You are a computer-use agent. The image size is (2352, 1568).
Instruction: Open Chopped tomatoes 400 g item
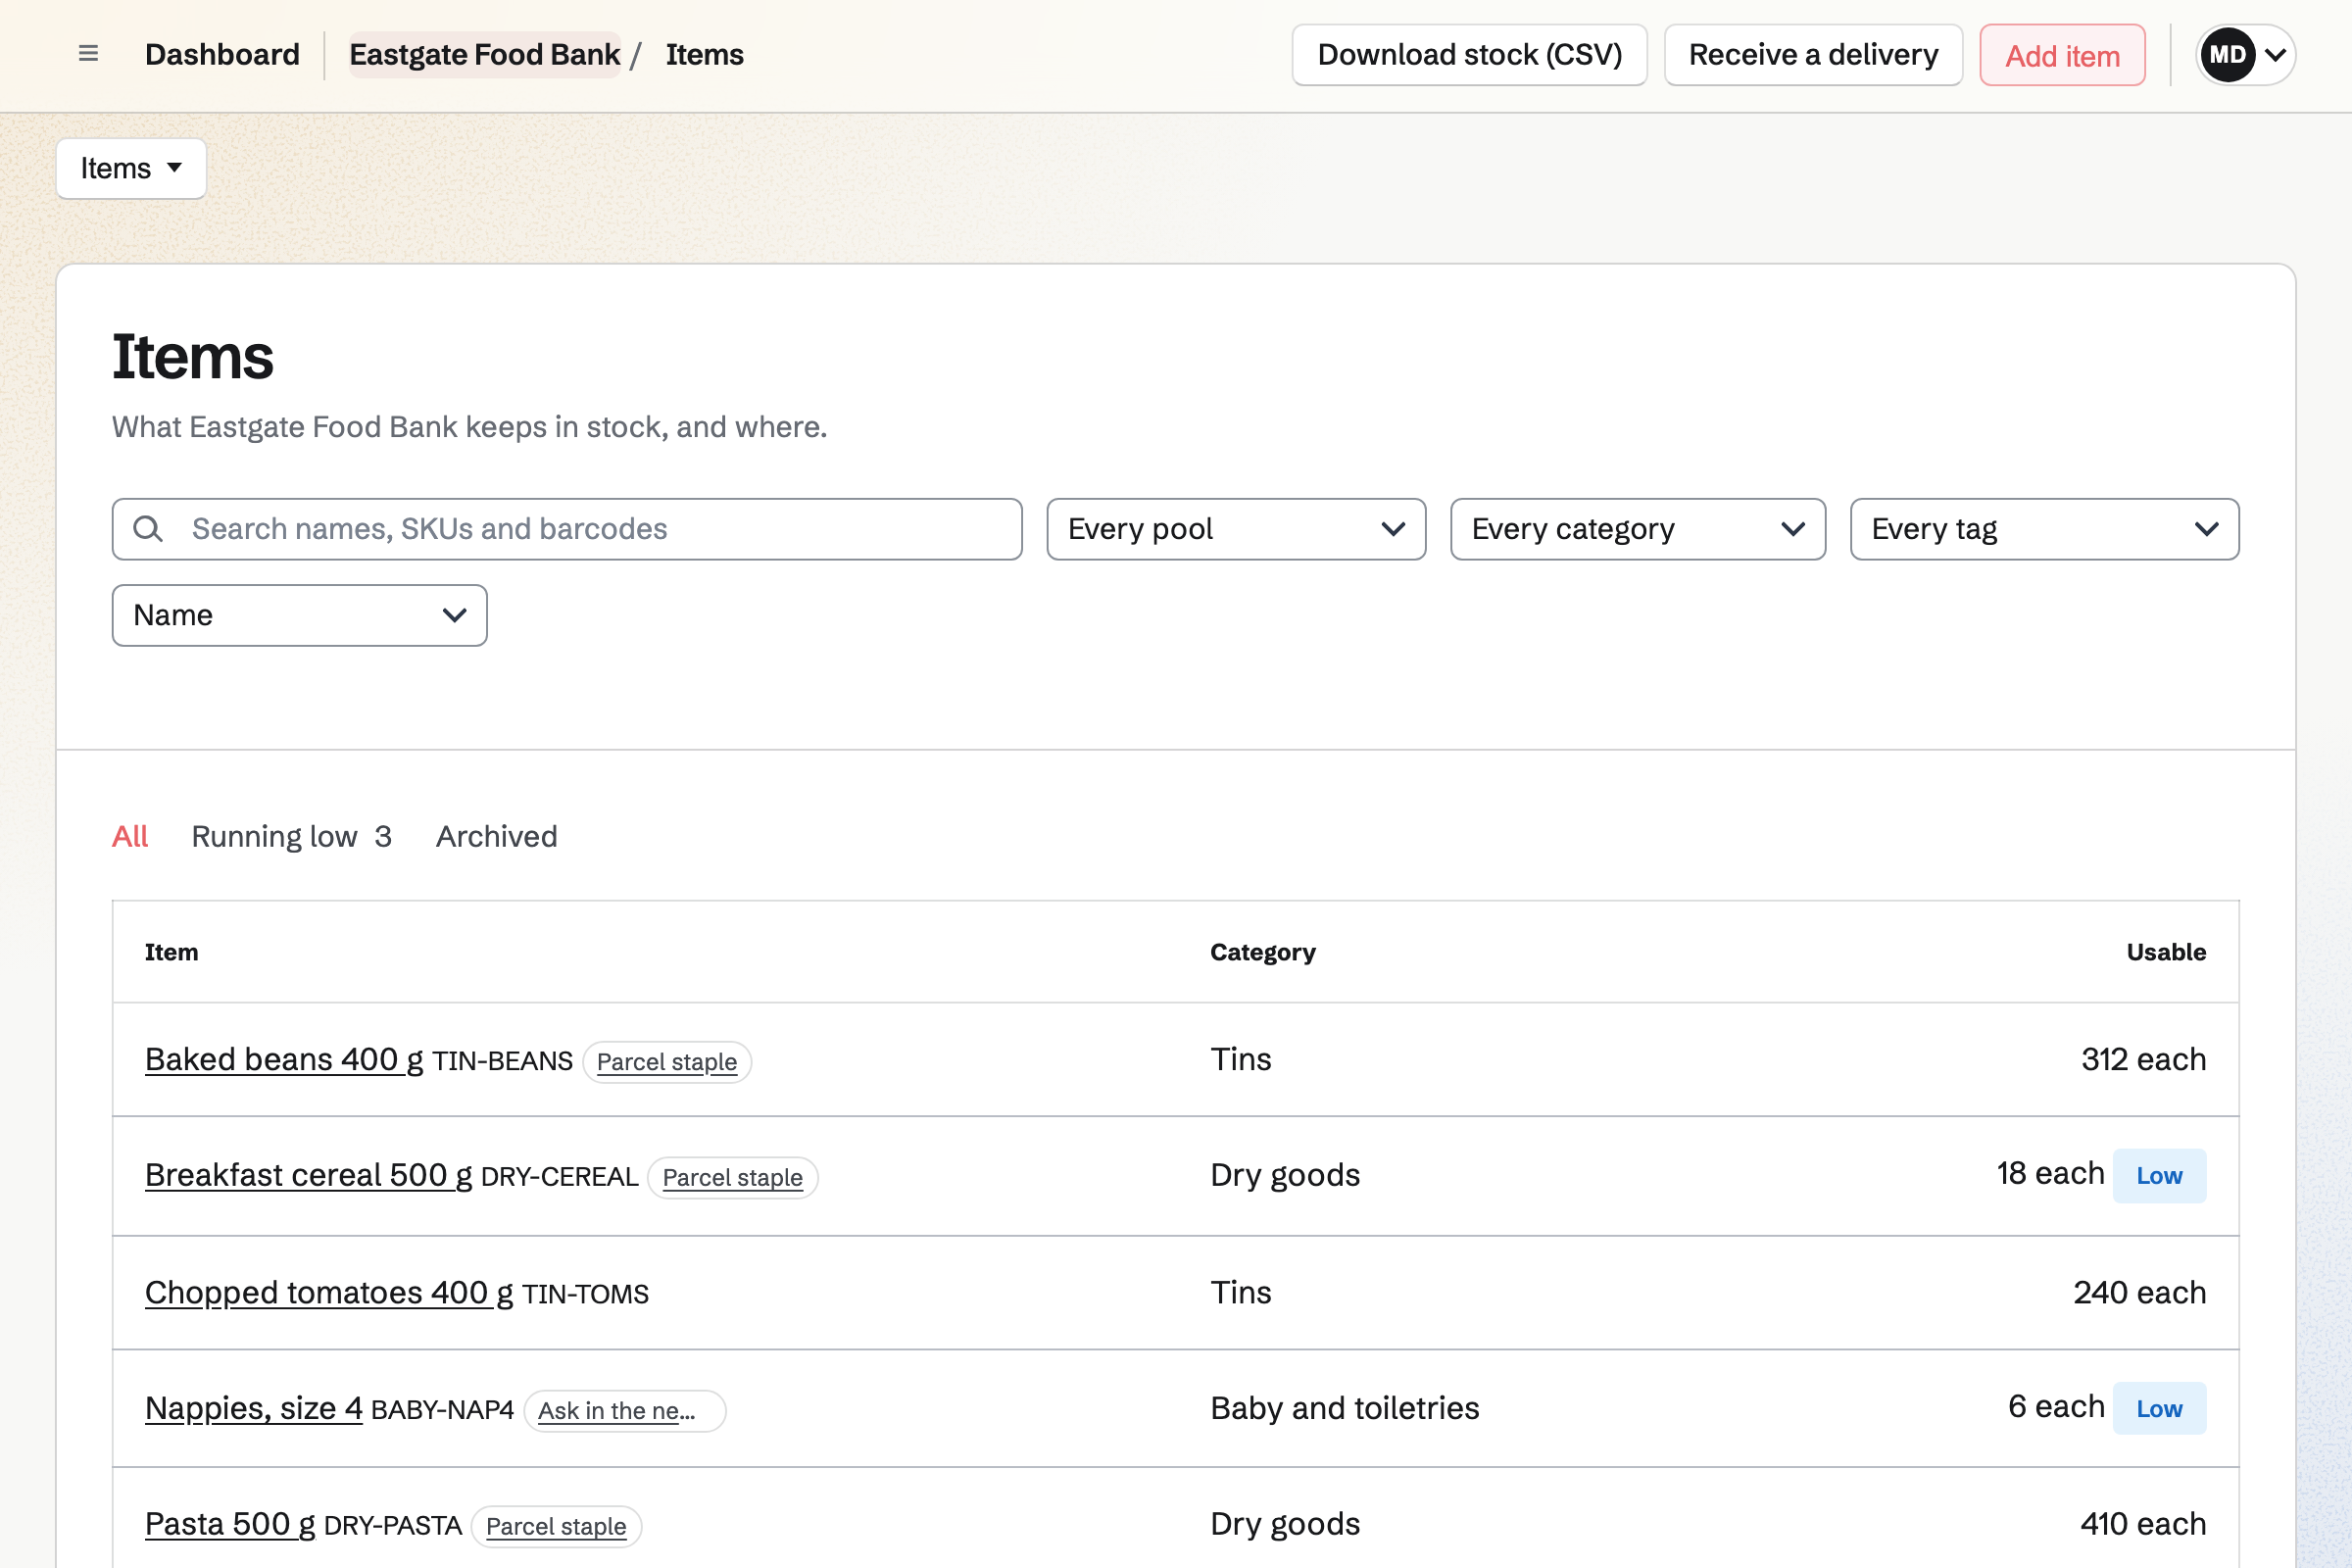(x=329, y=1292)
